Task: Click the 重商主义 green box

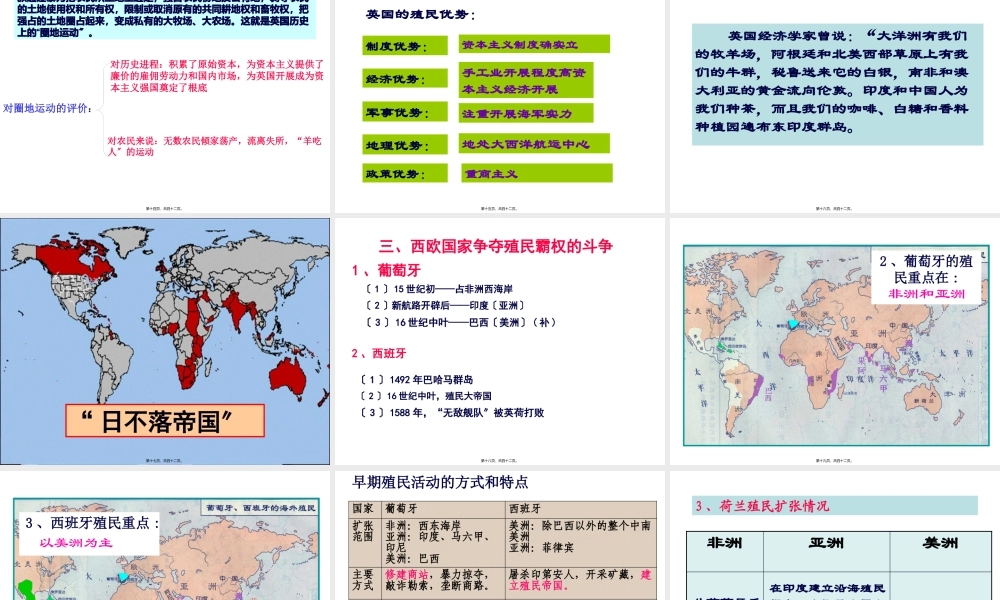Action: [537, 173]
